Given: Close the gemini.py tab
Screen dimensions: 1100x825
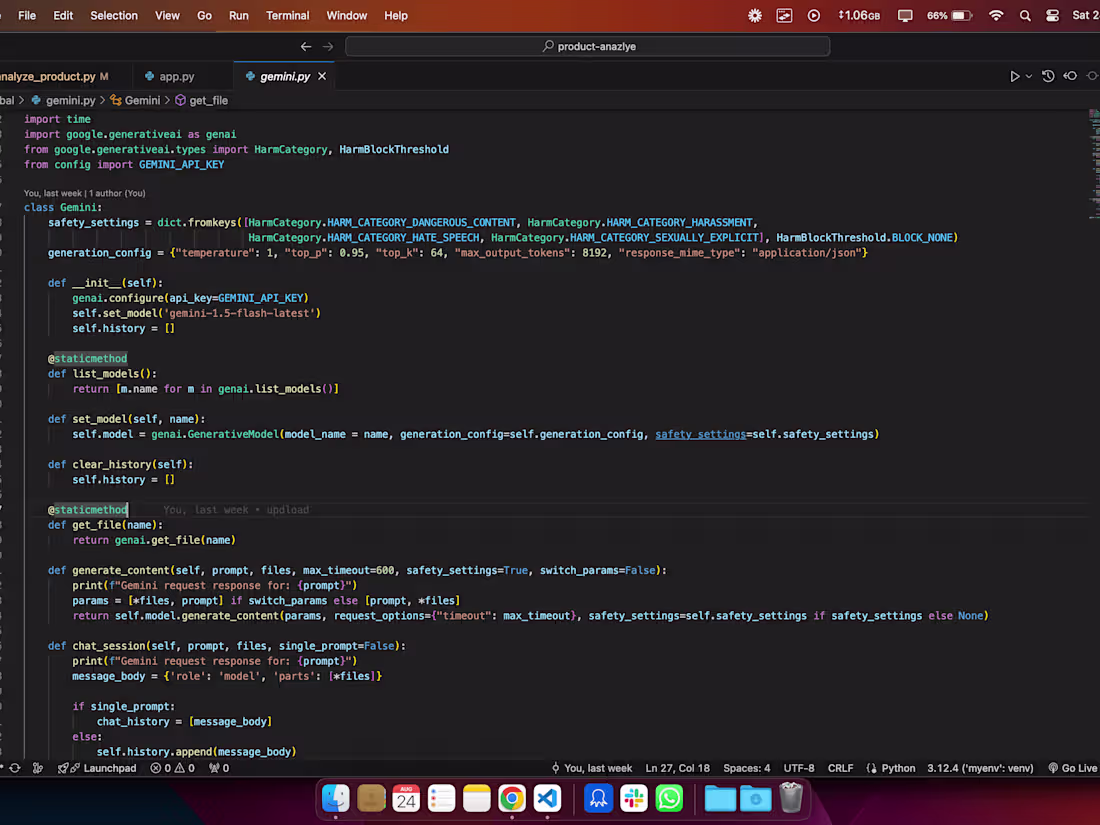Looking at the screenshot, I should 322,76.
